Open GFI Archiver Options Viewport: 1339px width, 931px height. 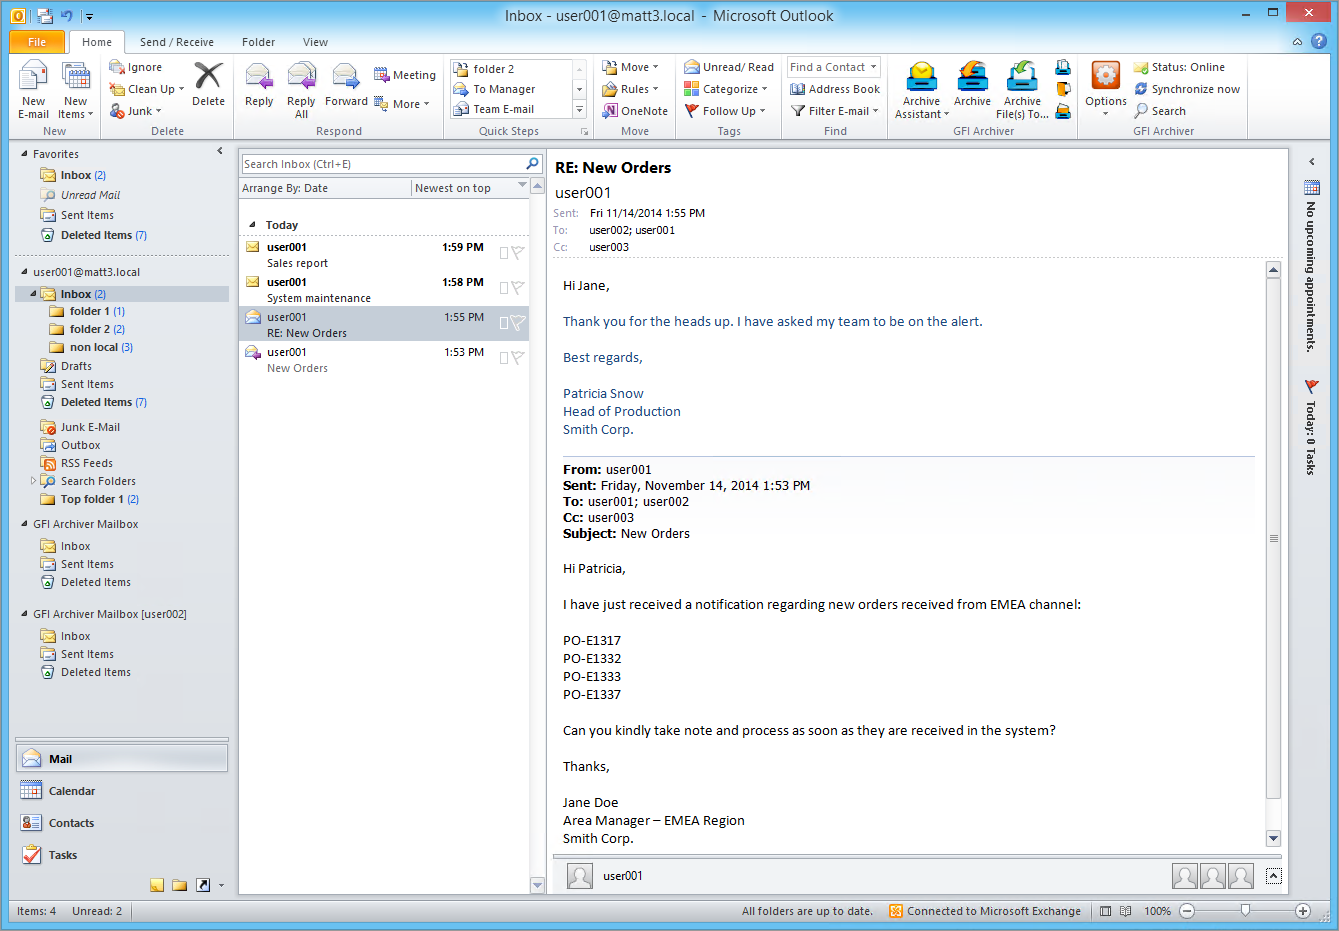click(x=1106, y=88)
